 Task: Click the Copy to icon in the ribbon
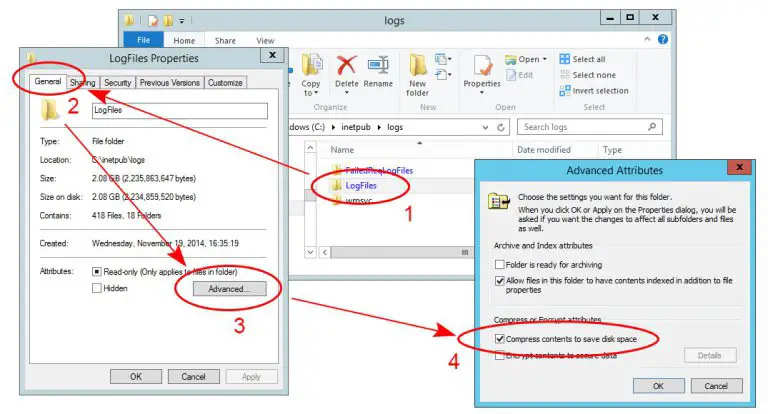click(x=312, y=65)
